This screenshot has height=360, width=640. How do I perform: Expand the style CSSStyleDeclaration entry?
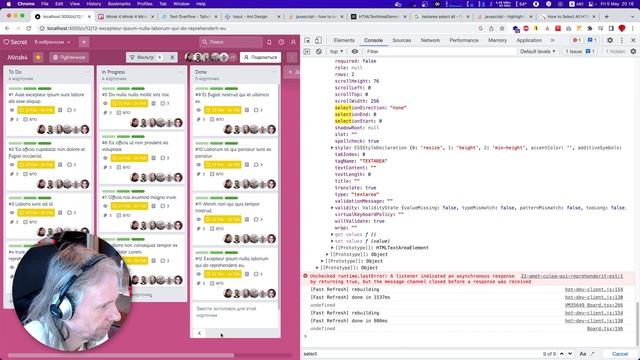[x=332, y=148]
